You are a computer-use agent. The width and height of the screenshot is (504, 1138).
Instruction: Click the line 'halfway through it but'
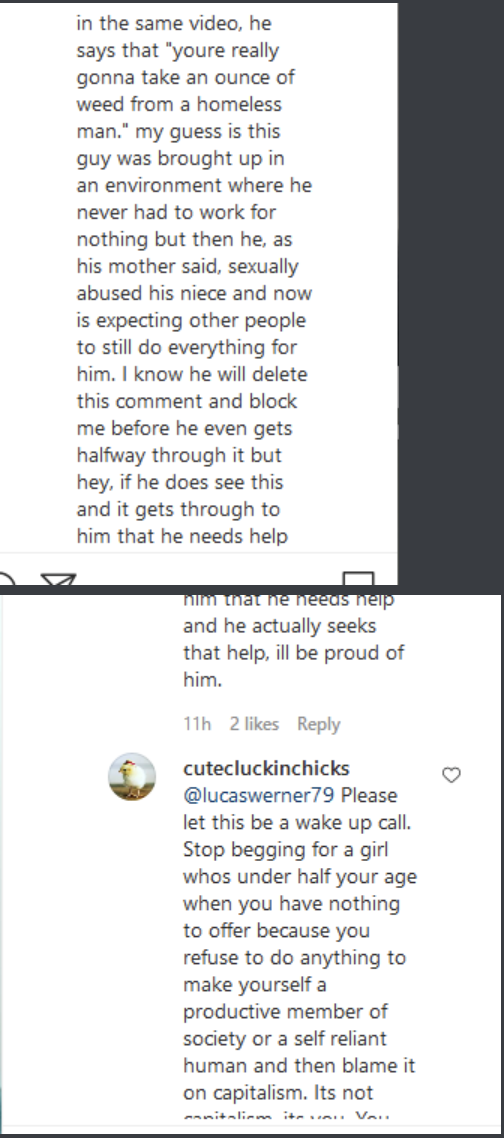179,455
